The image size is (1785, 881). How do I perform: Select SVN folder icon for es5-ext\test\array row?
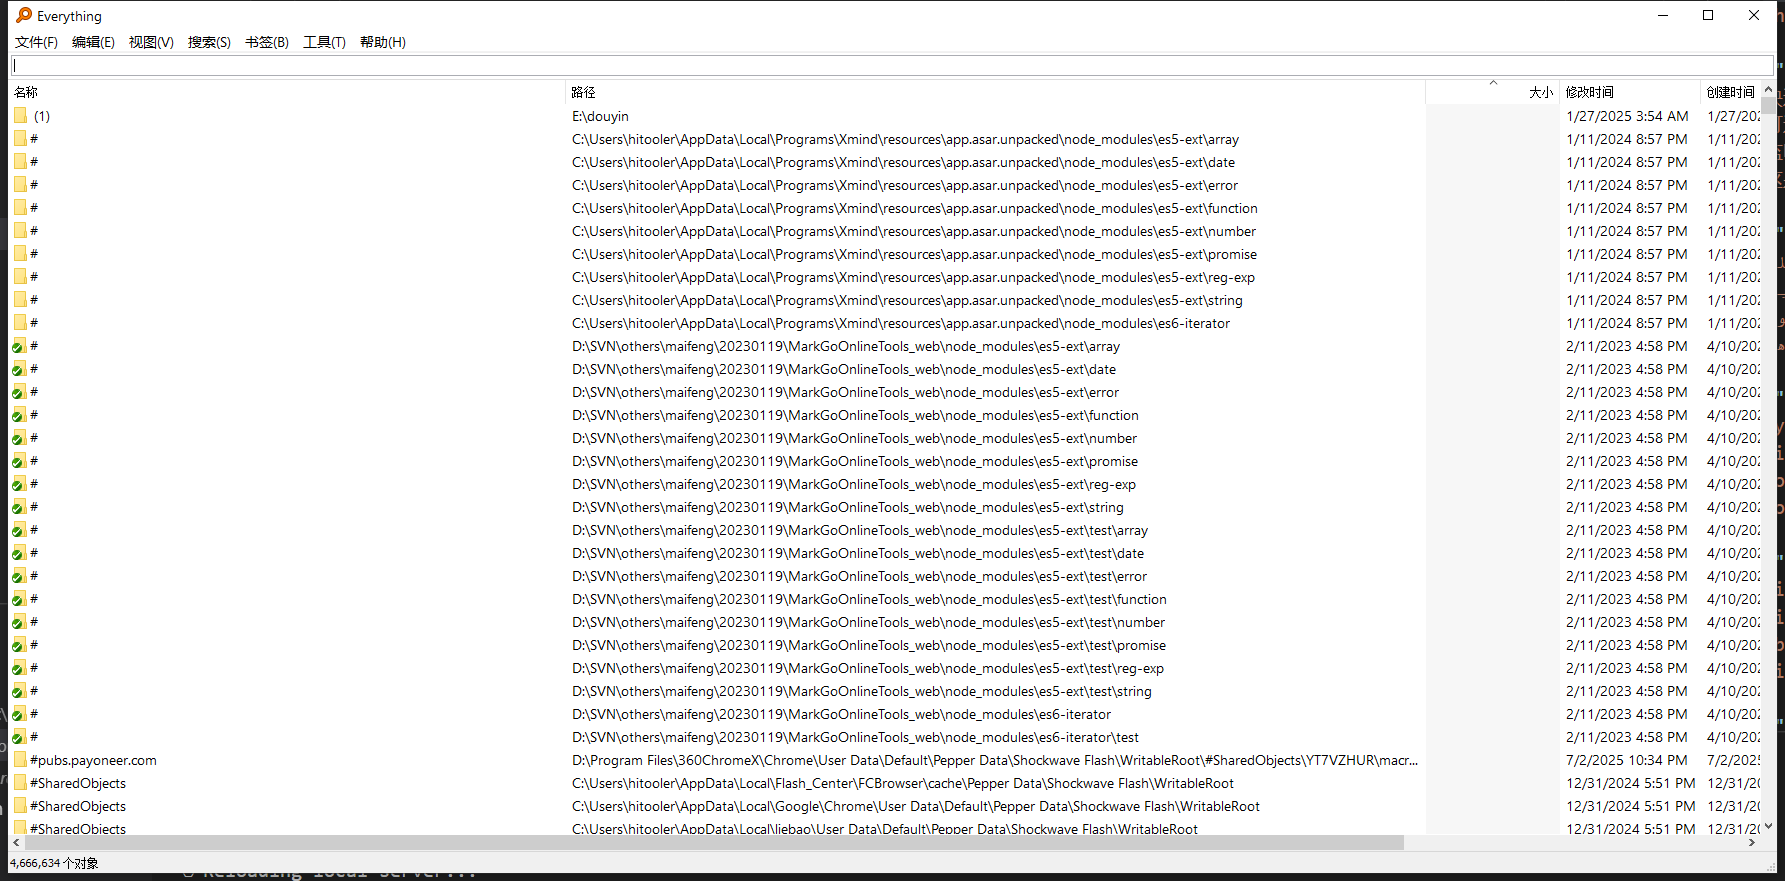[x=20, y=530]
